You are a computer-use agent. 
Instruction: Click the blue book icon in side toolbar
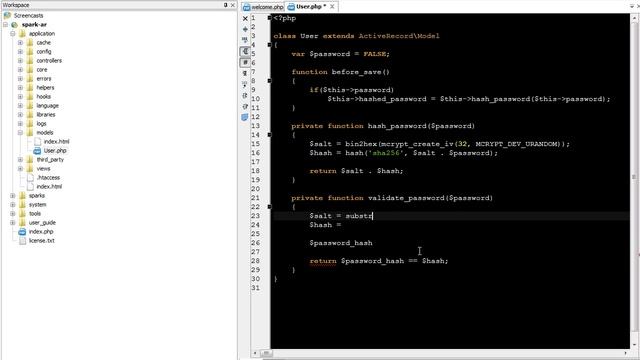[x=245, y=118]
